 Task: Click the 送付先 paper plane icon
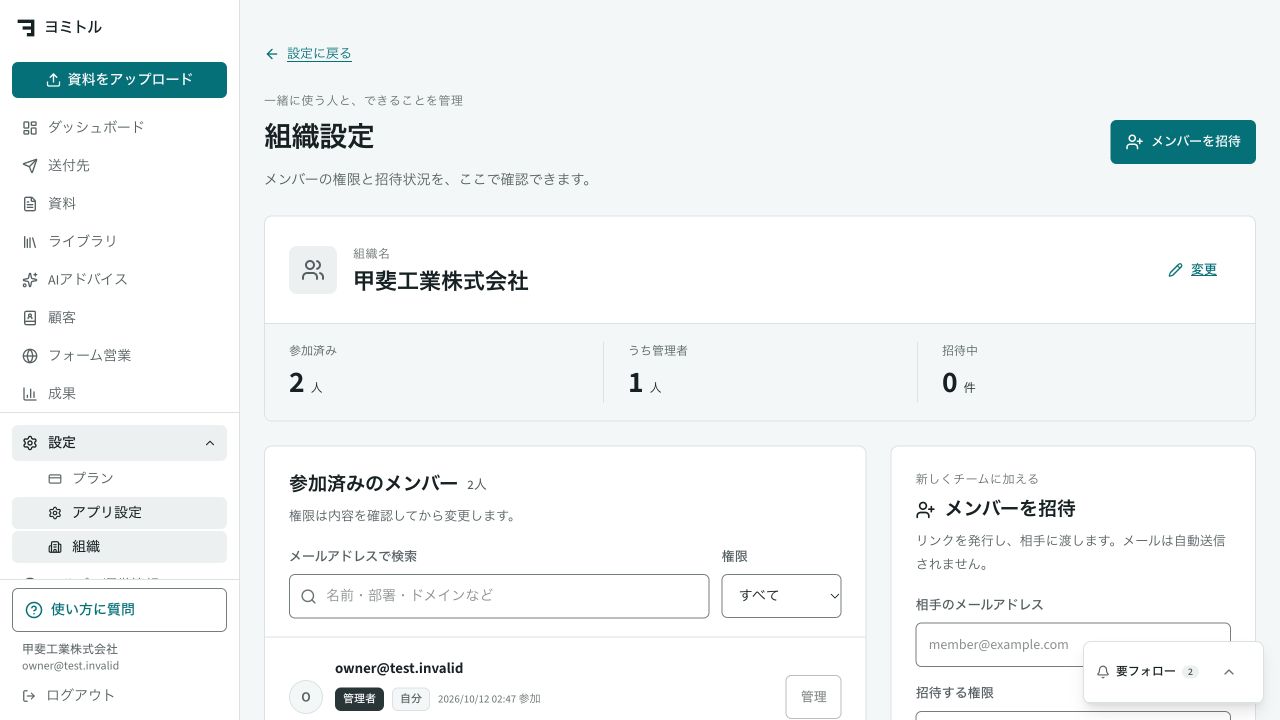tap(30, 166)
